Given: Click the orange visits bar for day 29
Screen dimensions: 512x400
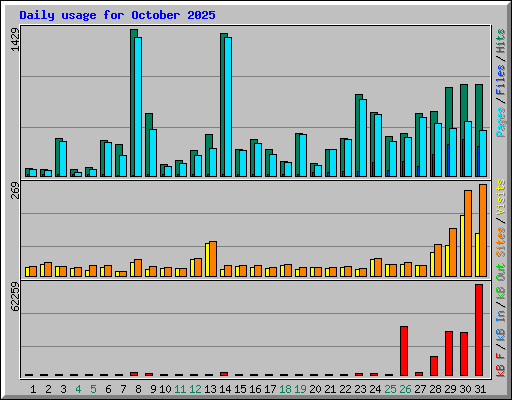Looking at the screenshot, I should pyautogui.click(x=453, y=252).
